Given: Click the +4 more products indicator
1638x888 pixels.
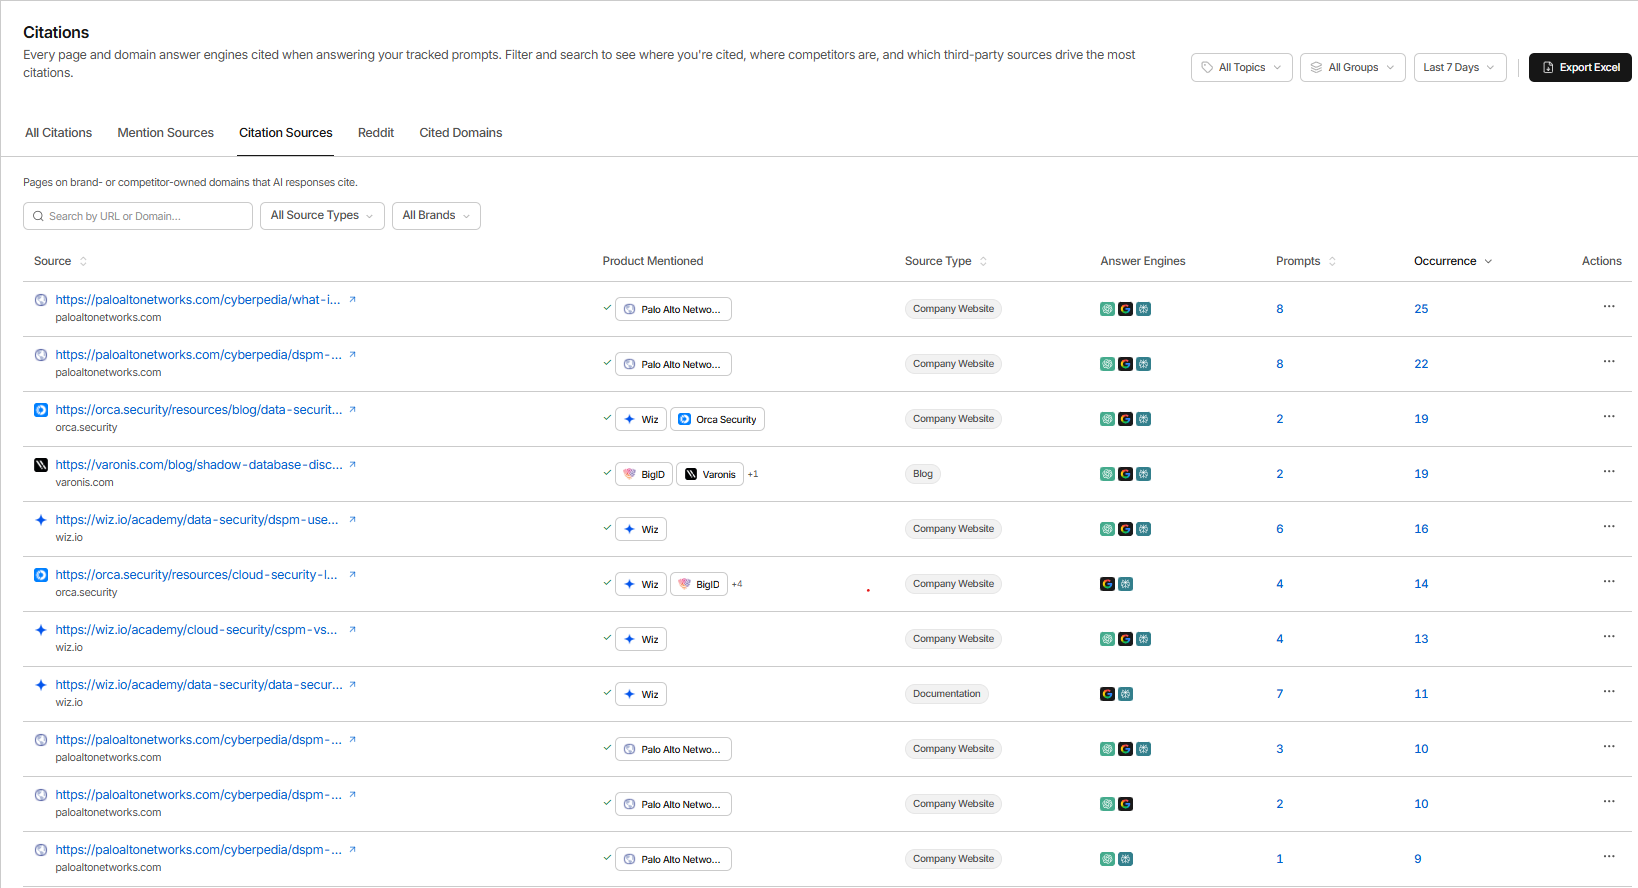Looking at the screenshot, I should click(x=737, y=584).
